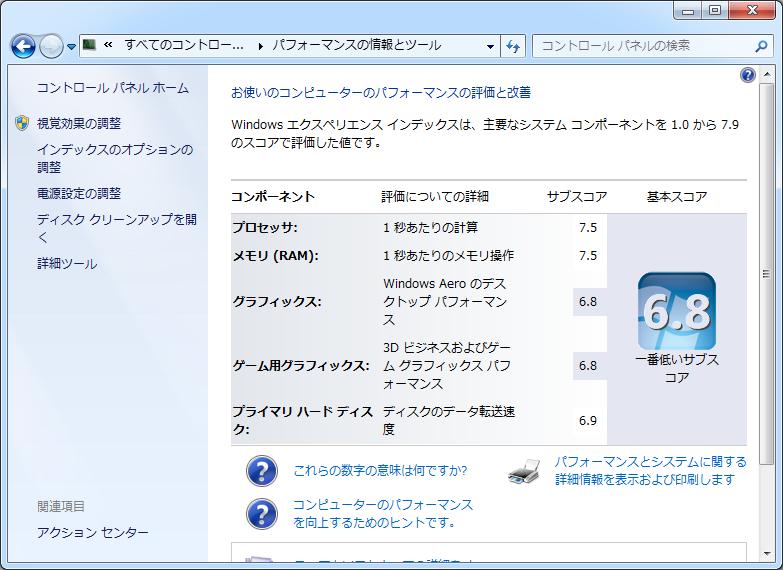Click question icon beside これらの数字の意味は何ですか?
Viewport: 783px width, 570px height.
(262, 471)
